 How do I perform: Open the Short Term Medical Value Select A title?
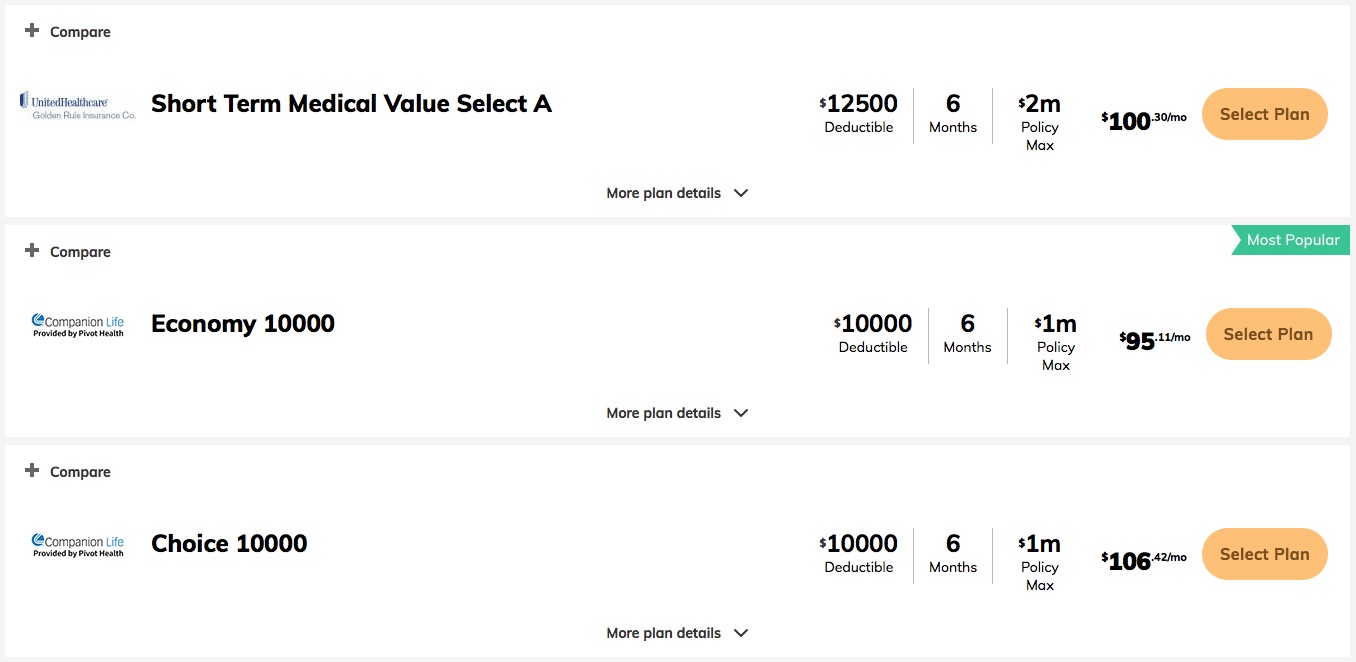point(351,104)
